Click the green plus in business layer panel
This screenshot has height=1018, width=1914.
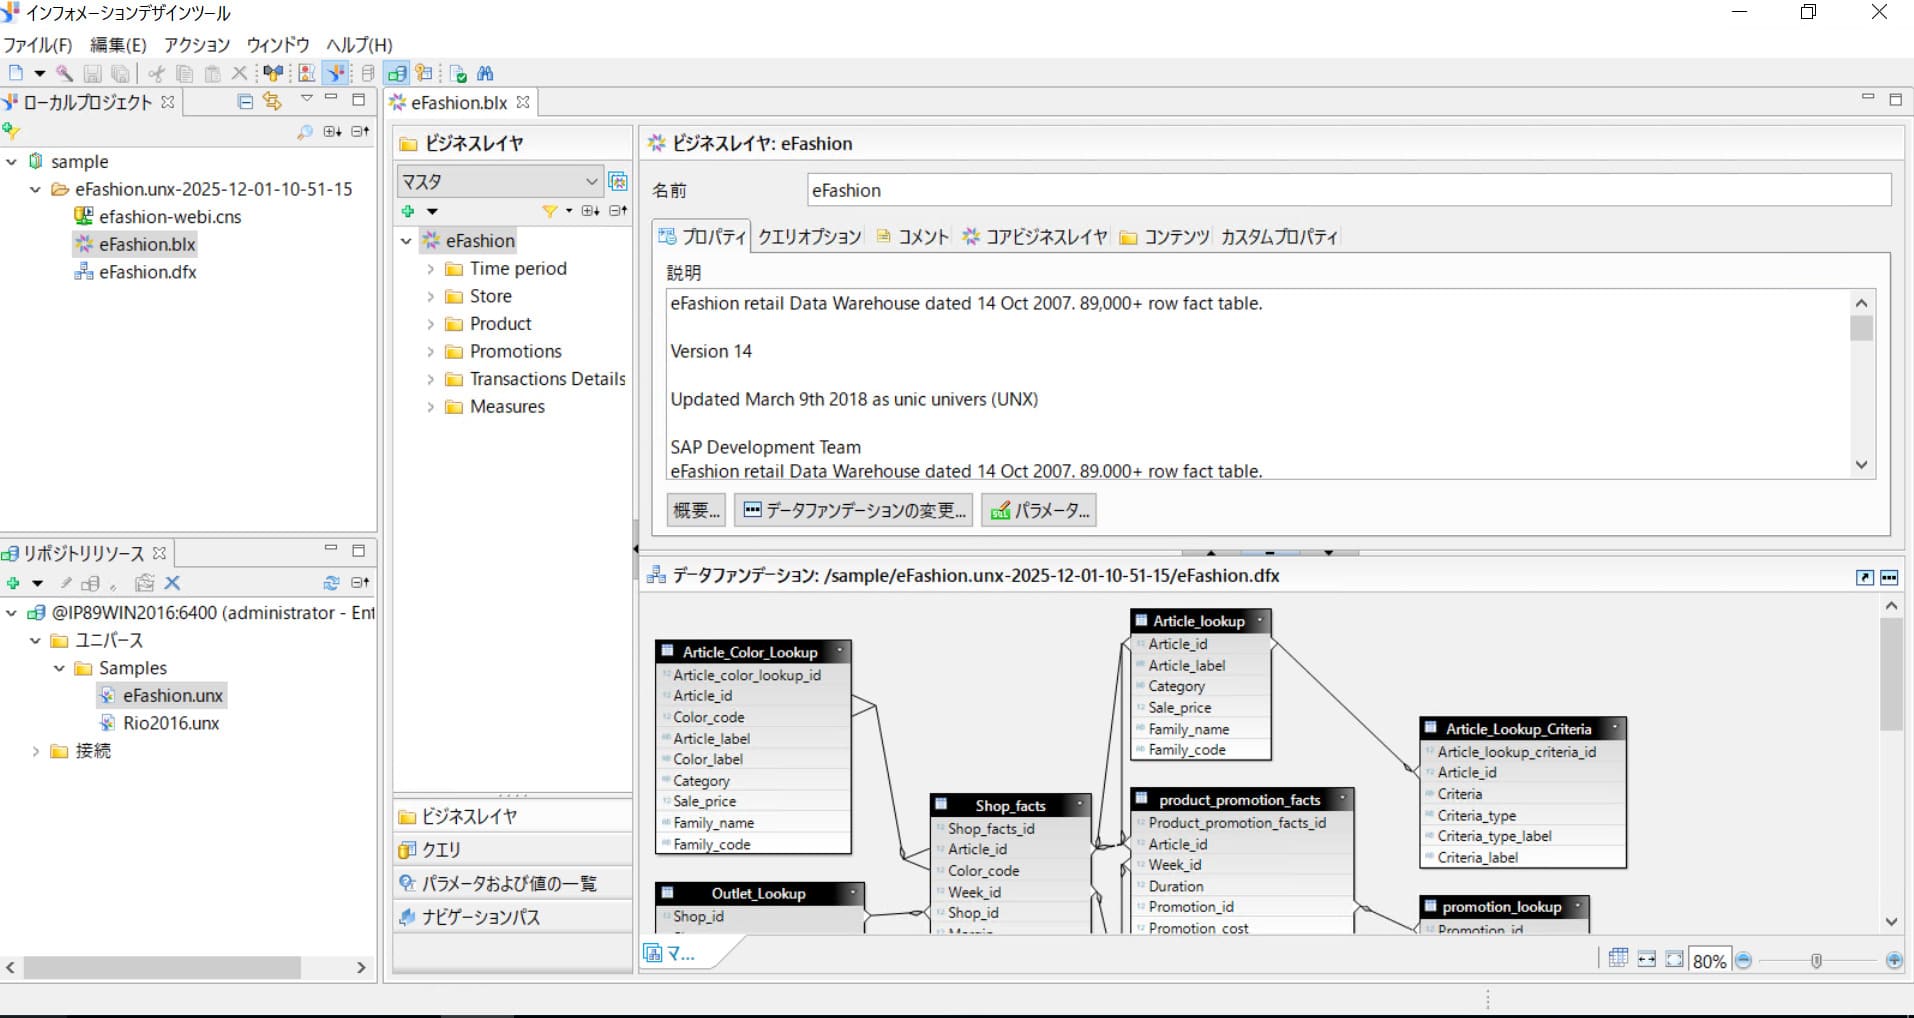tap(408, 211)
